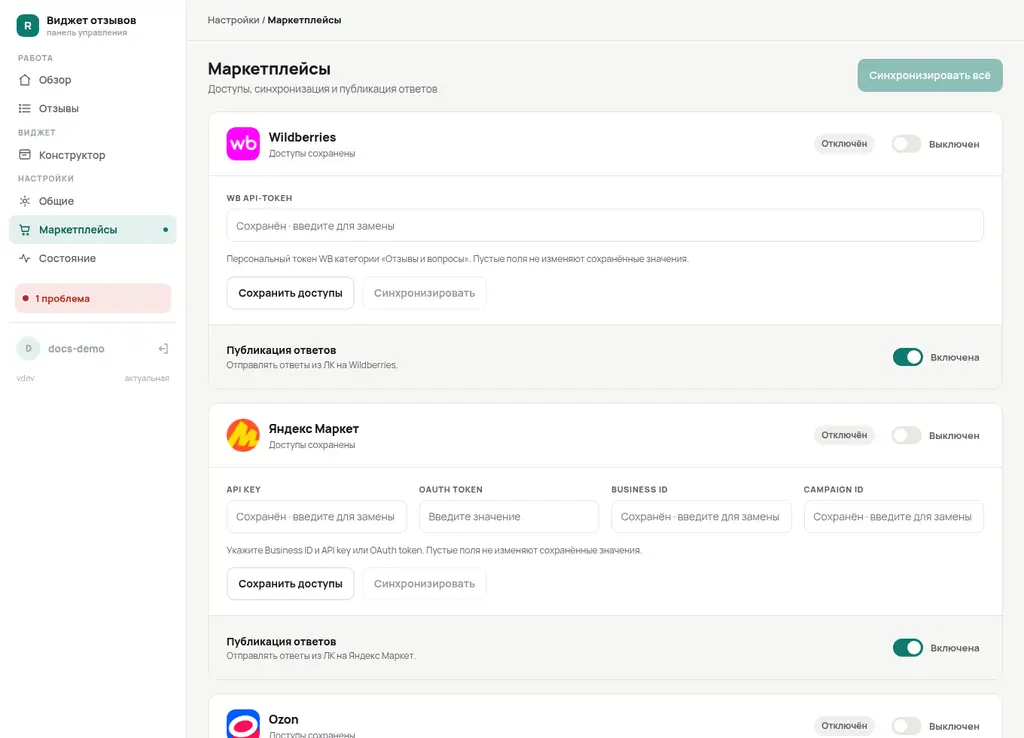
Task: Save Wildberries access with Сохранить доступы
Action: [291, 293]
